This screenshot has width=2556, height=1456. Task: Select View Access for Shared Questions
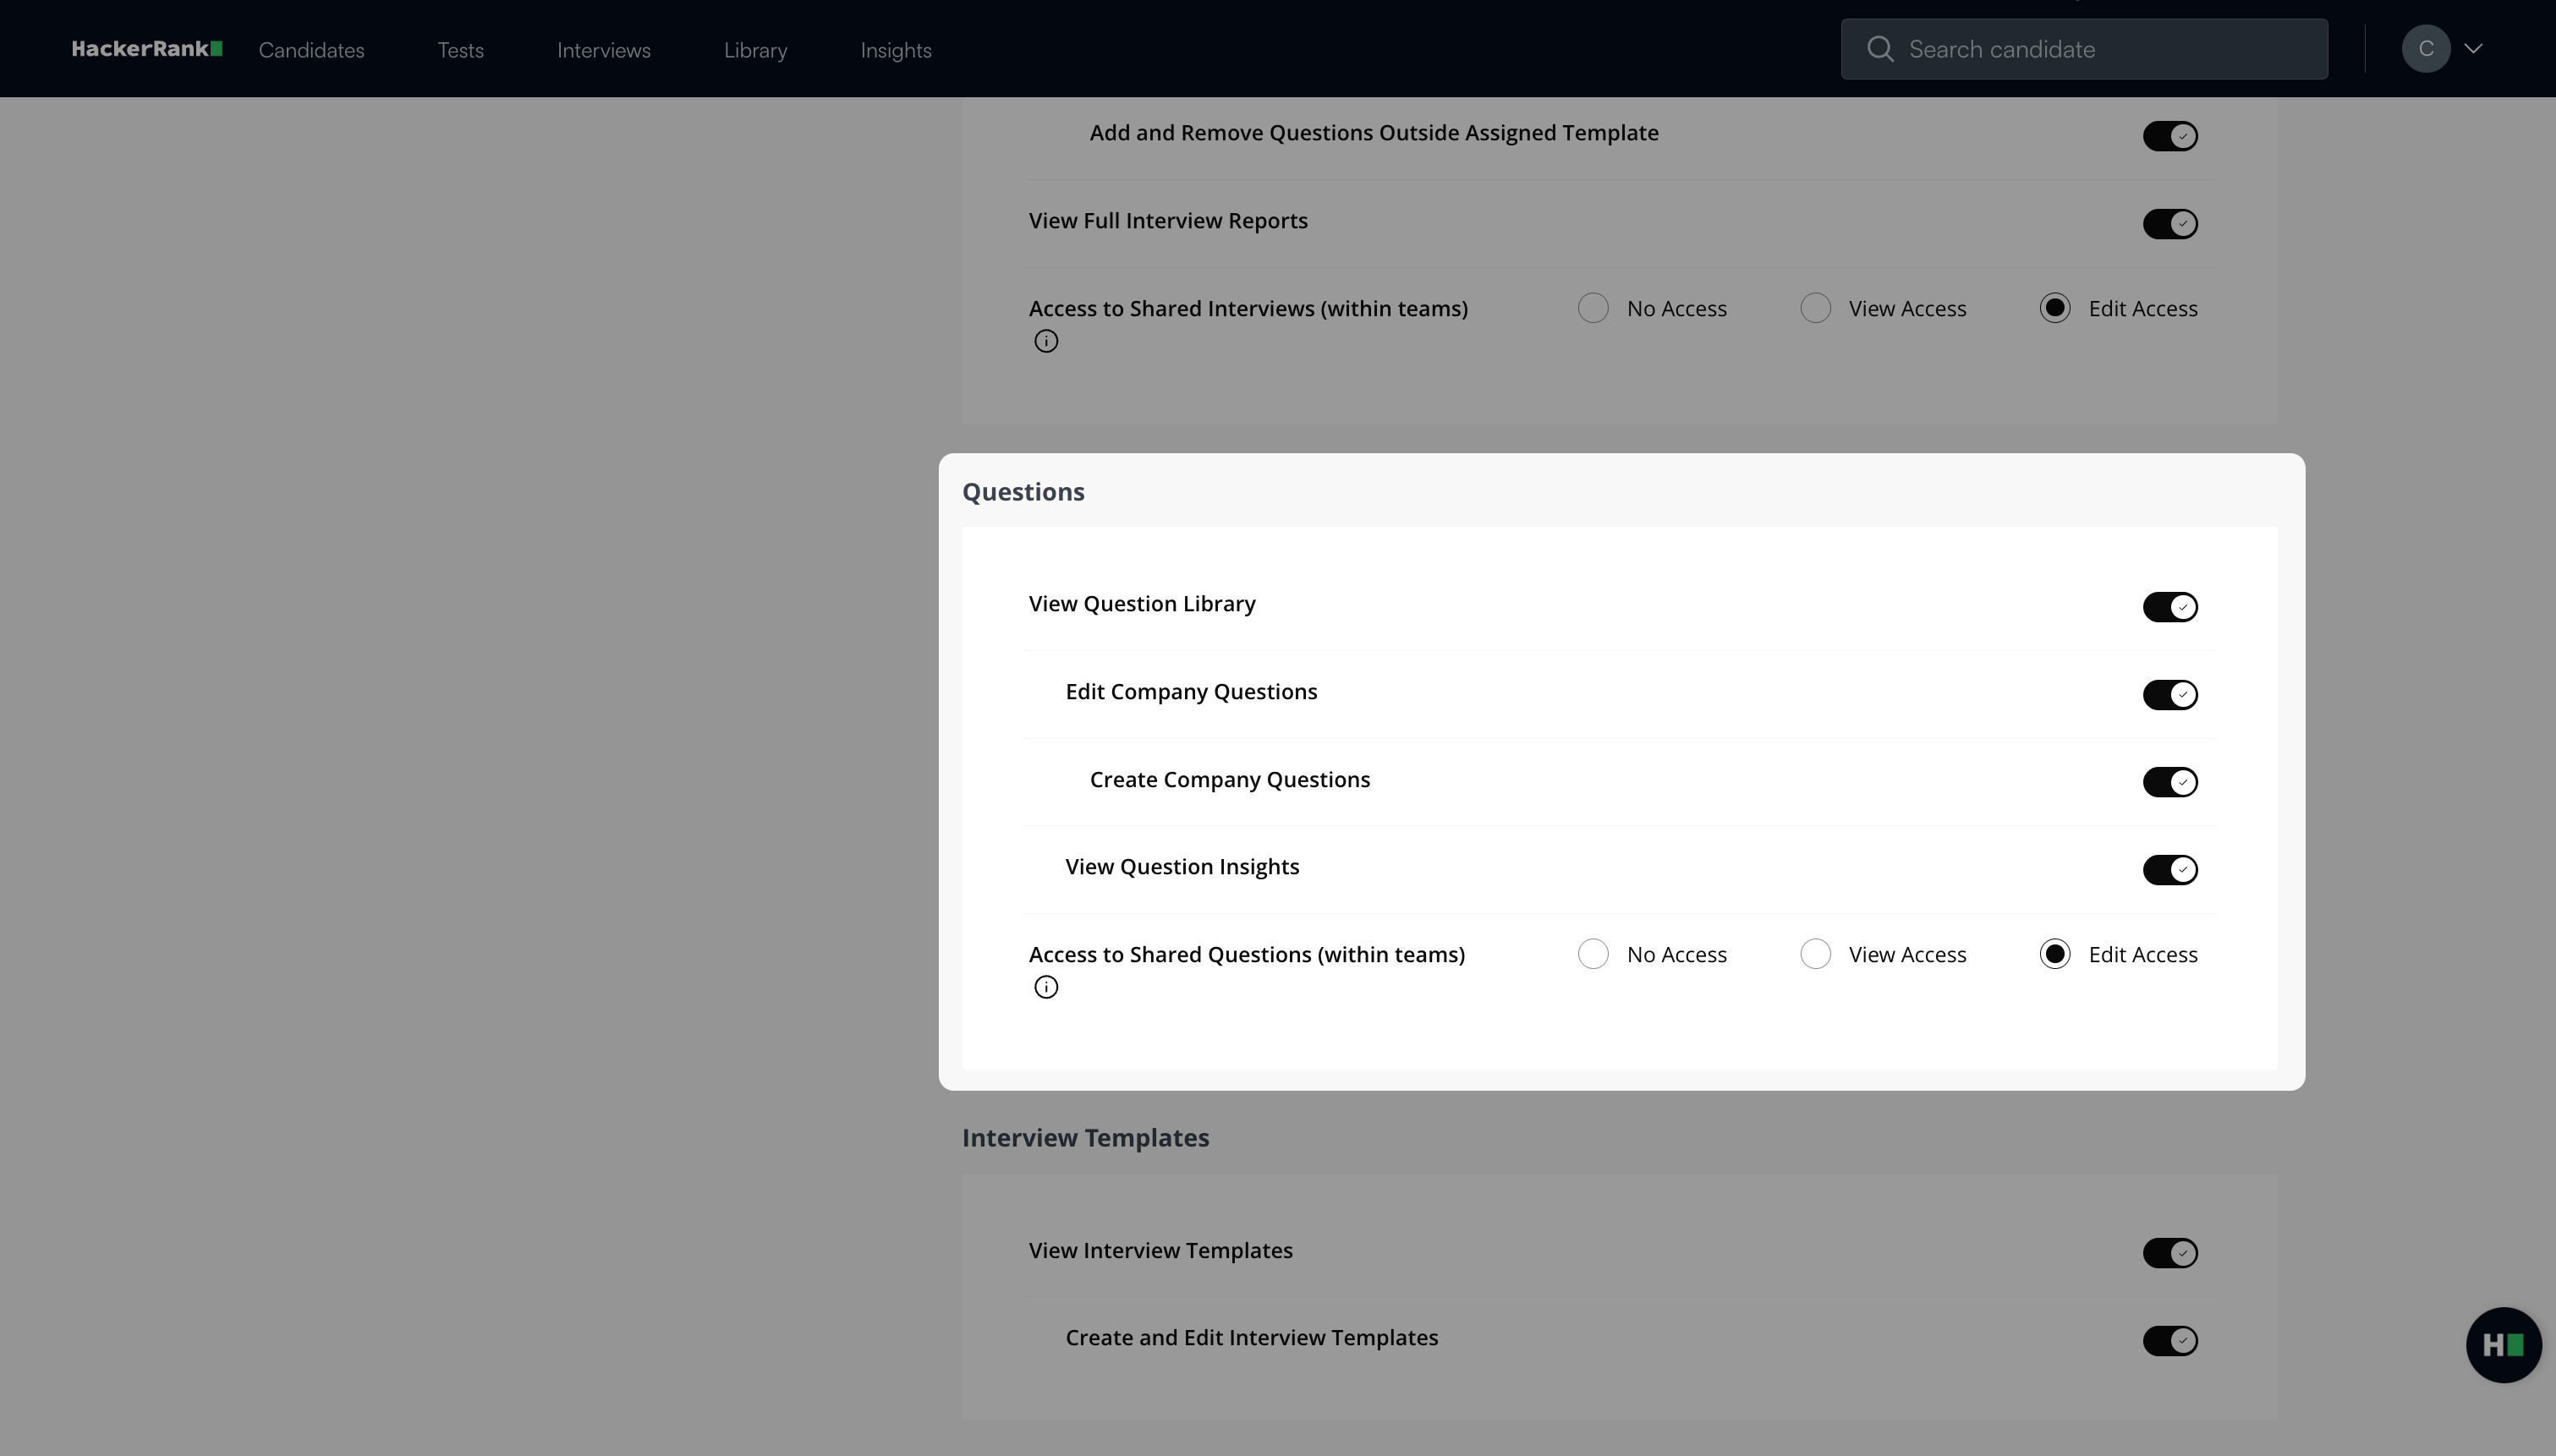[x=1815, y=954]
